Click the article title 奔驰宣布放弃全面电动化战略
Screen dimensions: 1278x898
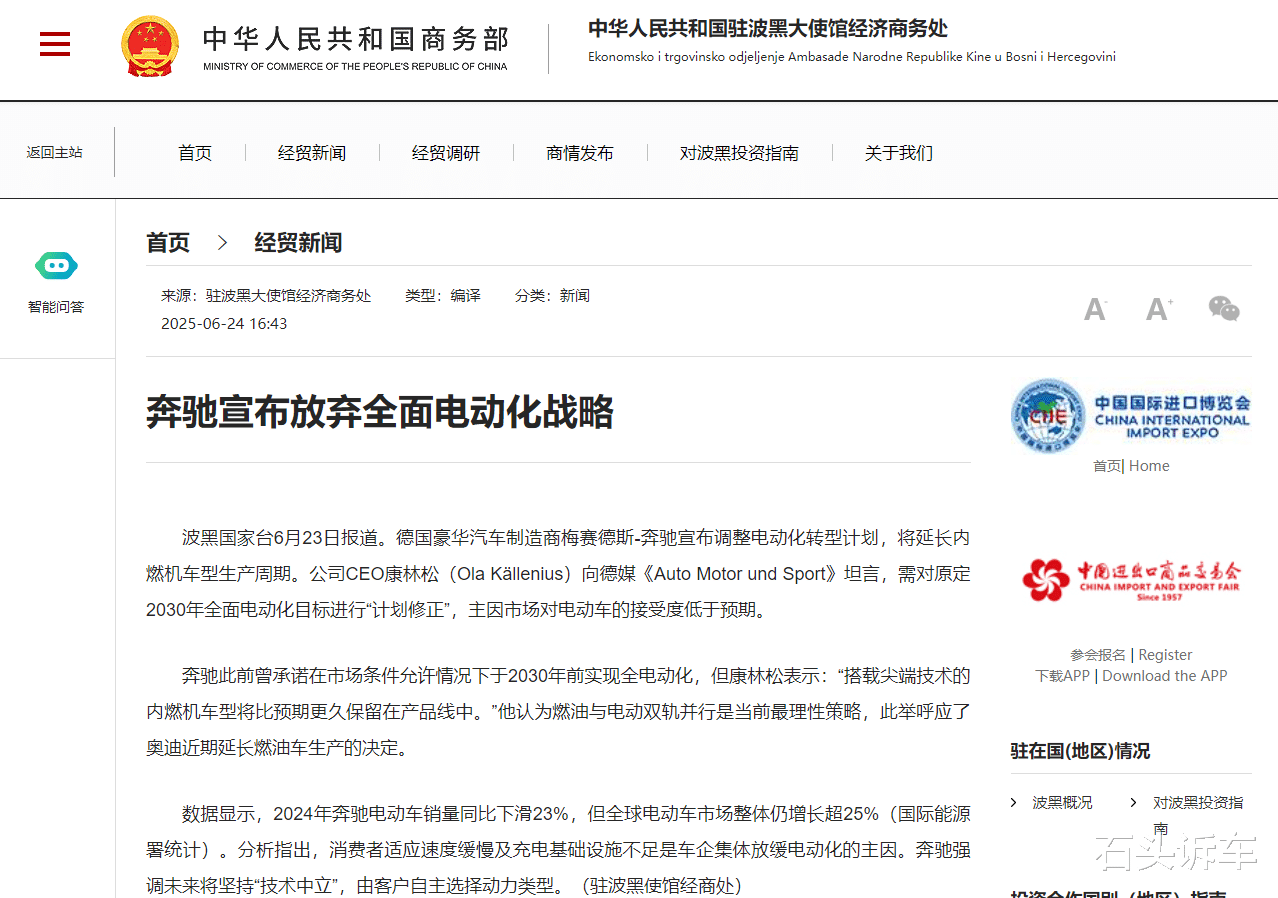(380, 412)
